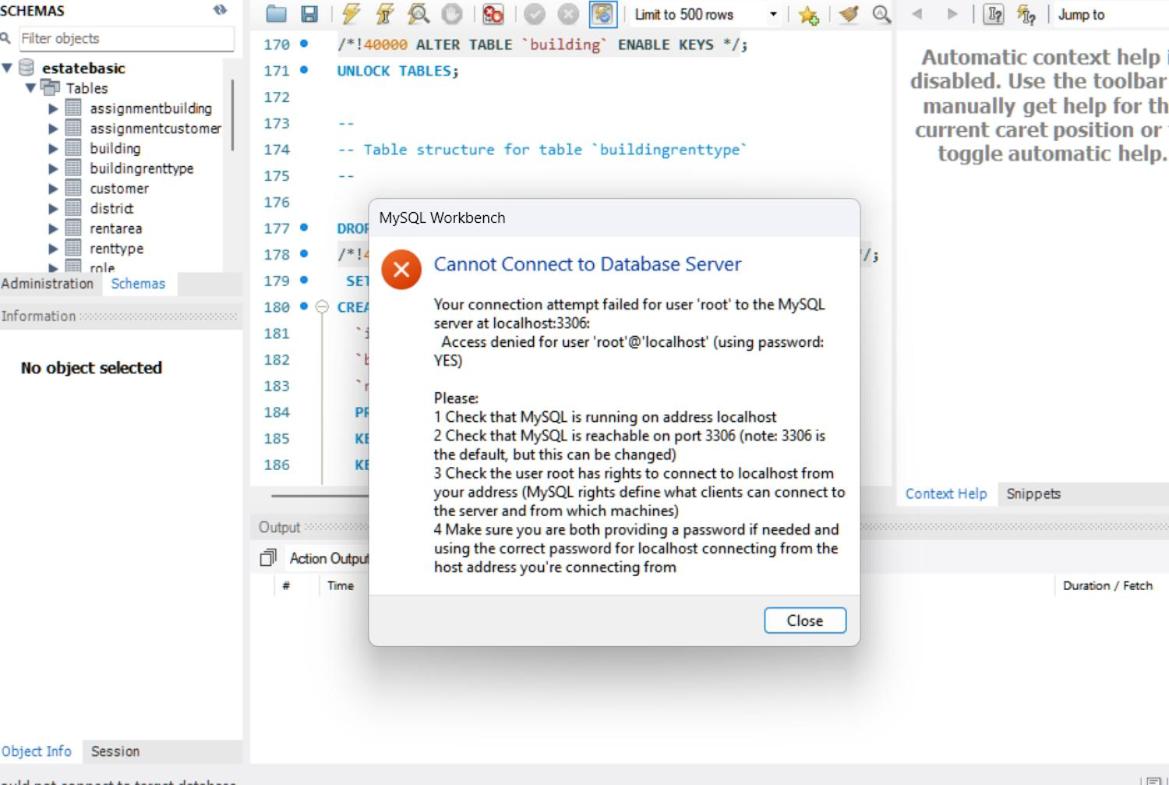Toggle automatic context help button
1169x785 pixels.
pos(1026,15)
